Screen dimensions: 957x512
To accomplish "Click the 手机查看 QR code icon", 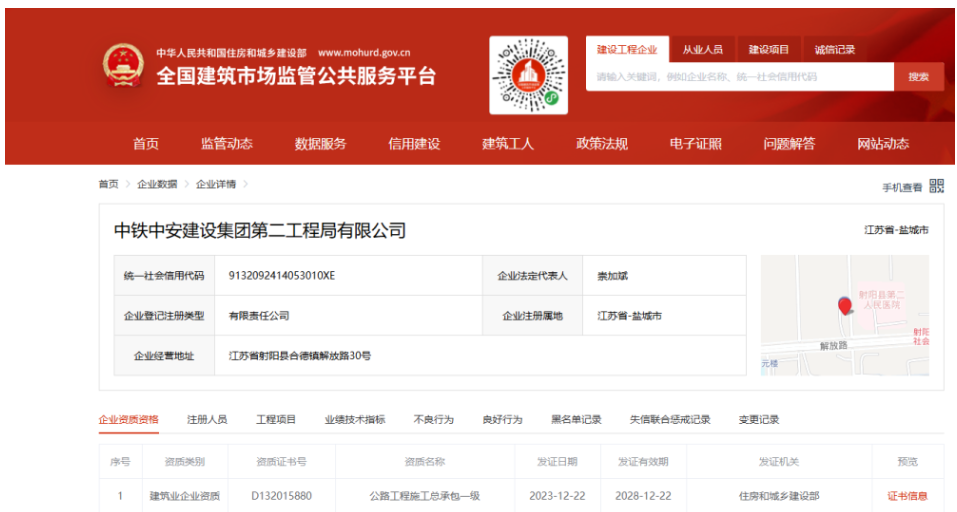I will tap(936, 186).
